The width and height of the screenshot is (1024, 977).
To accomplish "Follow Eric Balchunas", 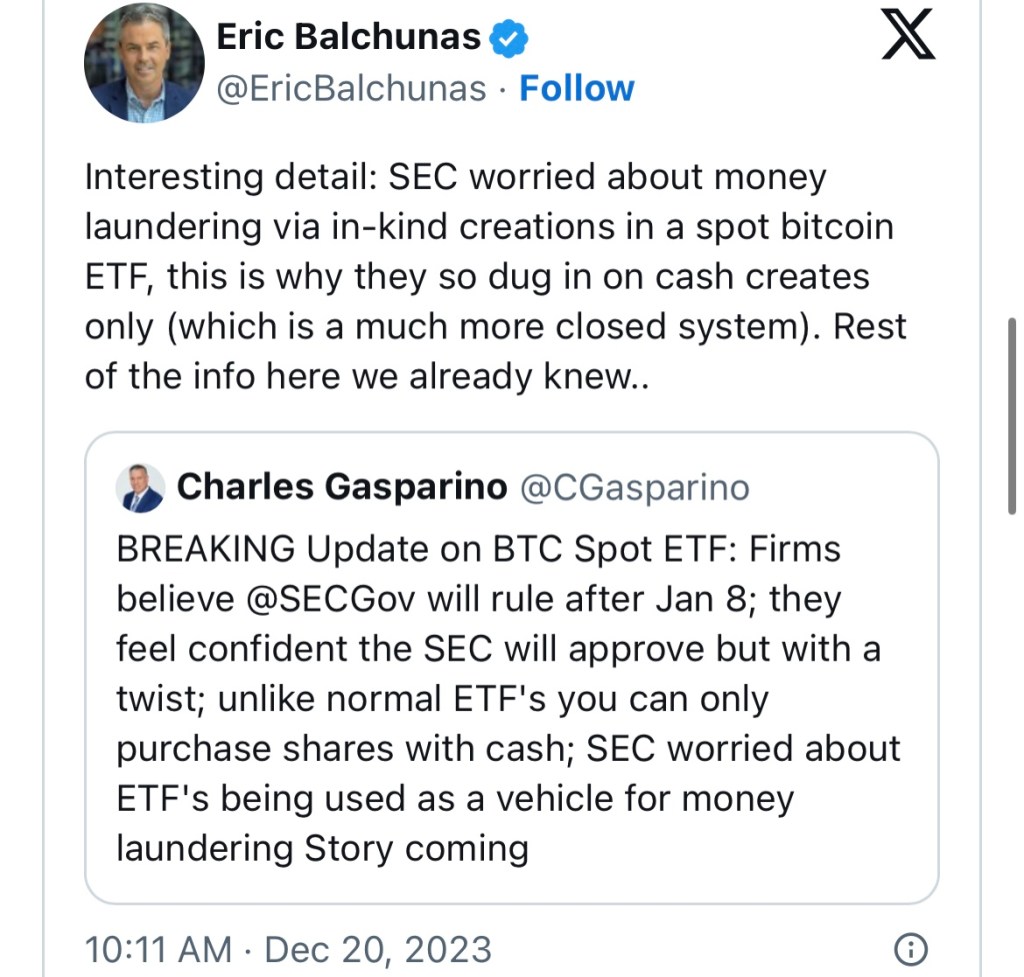I will [576, 88].
